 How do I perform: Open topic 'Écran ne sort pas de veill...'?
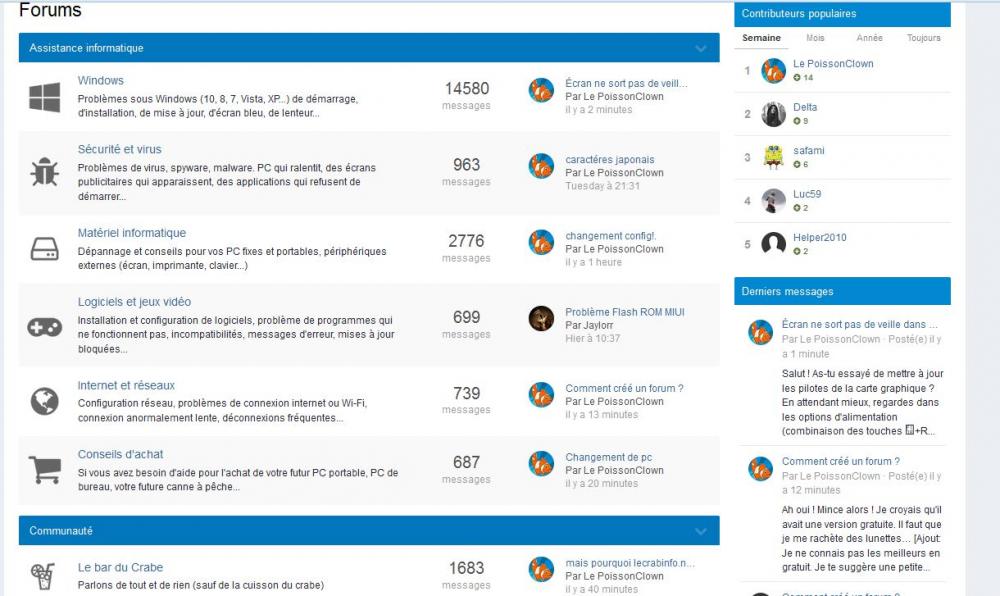(x=626, y=84)
